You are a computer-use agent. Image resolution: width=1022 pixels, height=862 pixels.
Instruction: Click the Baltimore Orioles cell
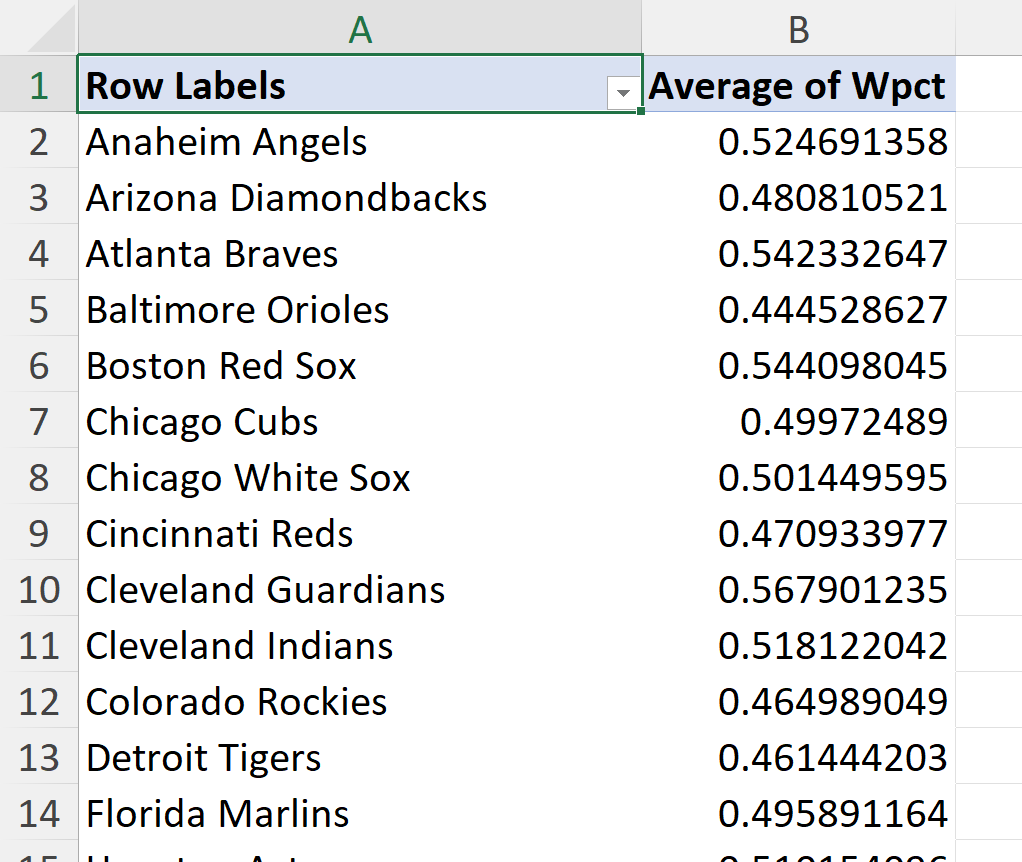pos(238,310)
